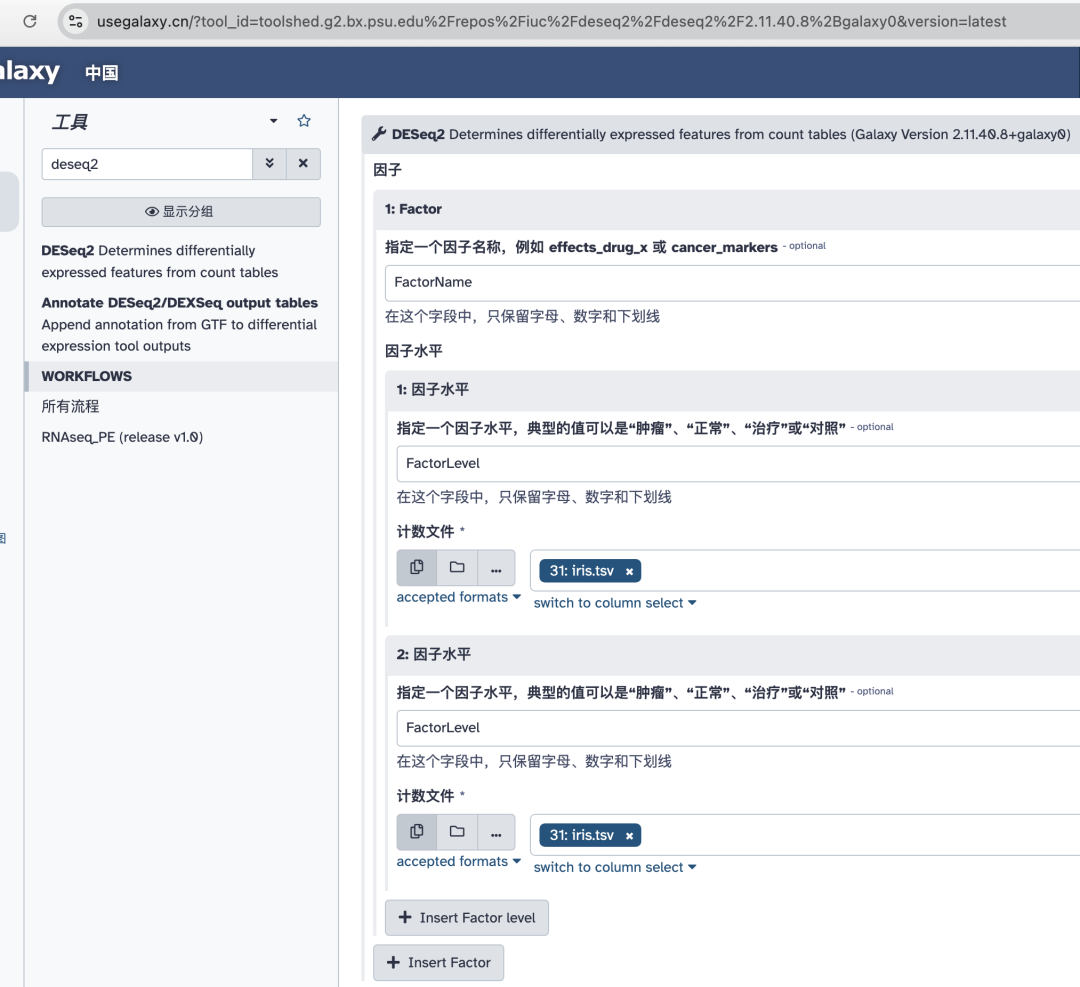1080x987 pixels.
Task: Open advanced search double-chevron button
Action: click(x=269, y=164)
